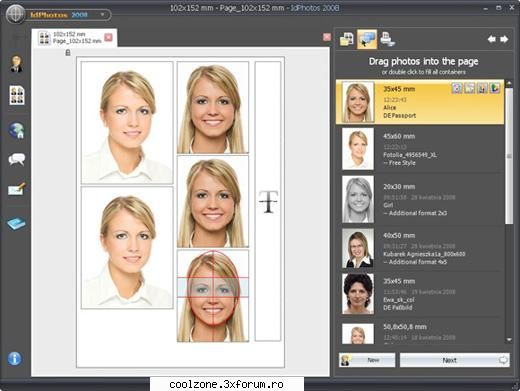Select the grayscale Girl 20x30 thumbnail

pyautogui.click(x=358, y=199)
